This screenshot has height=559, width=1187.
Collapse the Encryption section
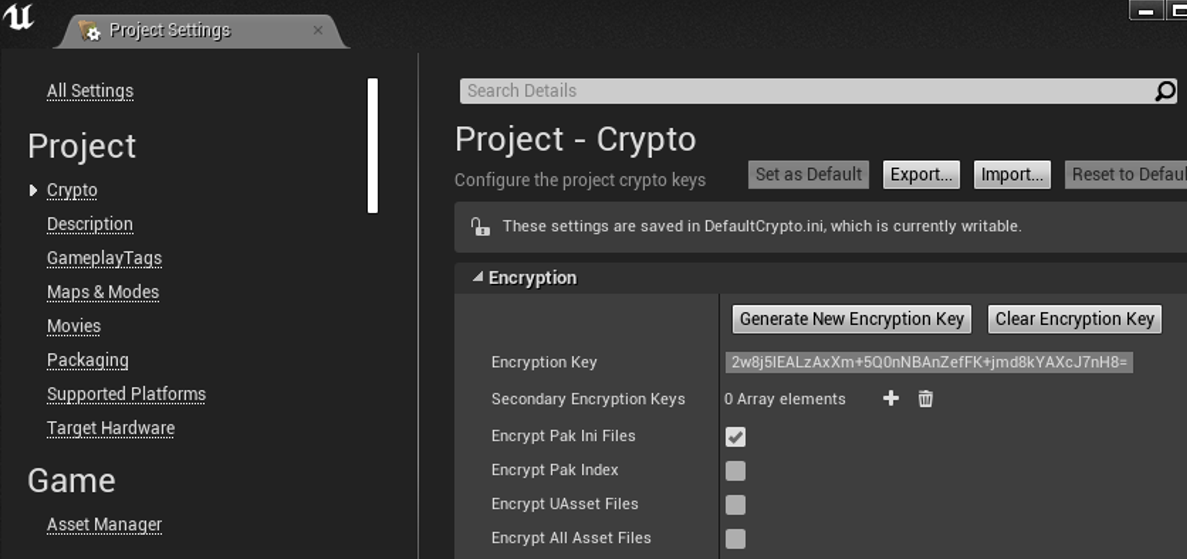(478, 277)
